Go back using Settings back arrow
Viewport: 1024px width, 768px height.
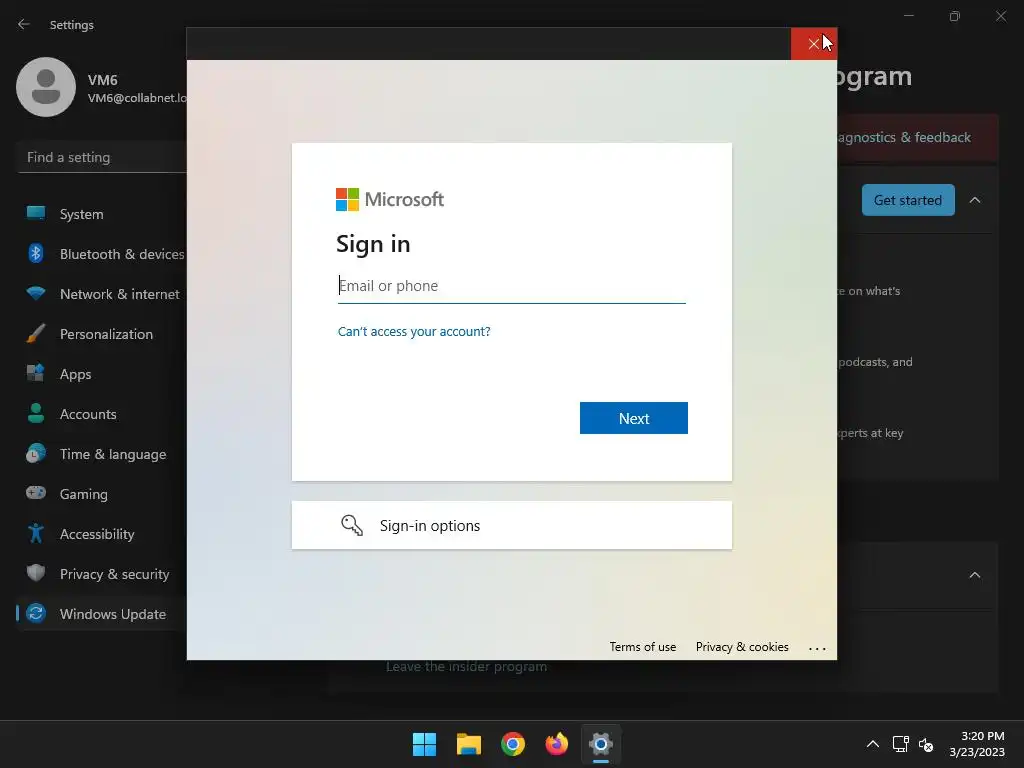point(24,24)
